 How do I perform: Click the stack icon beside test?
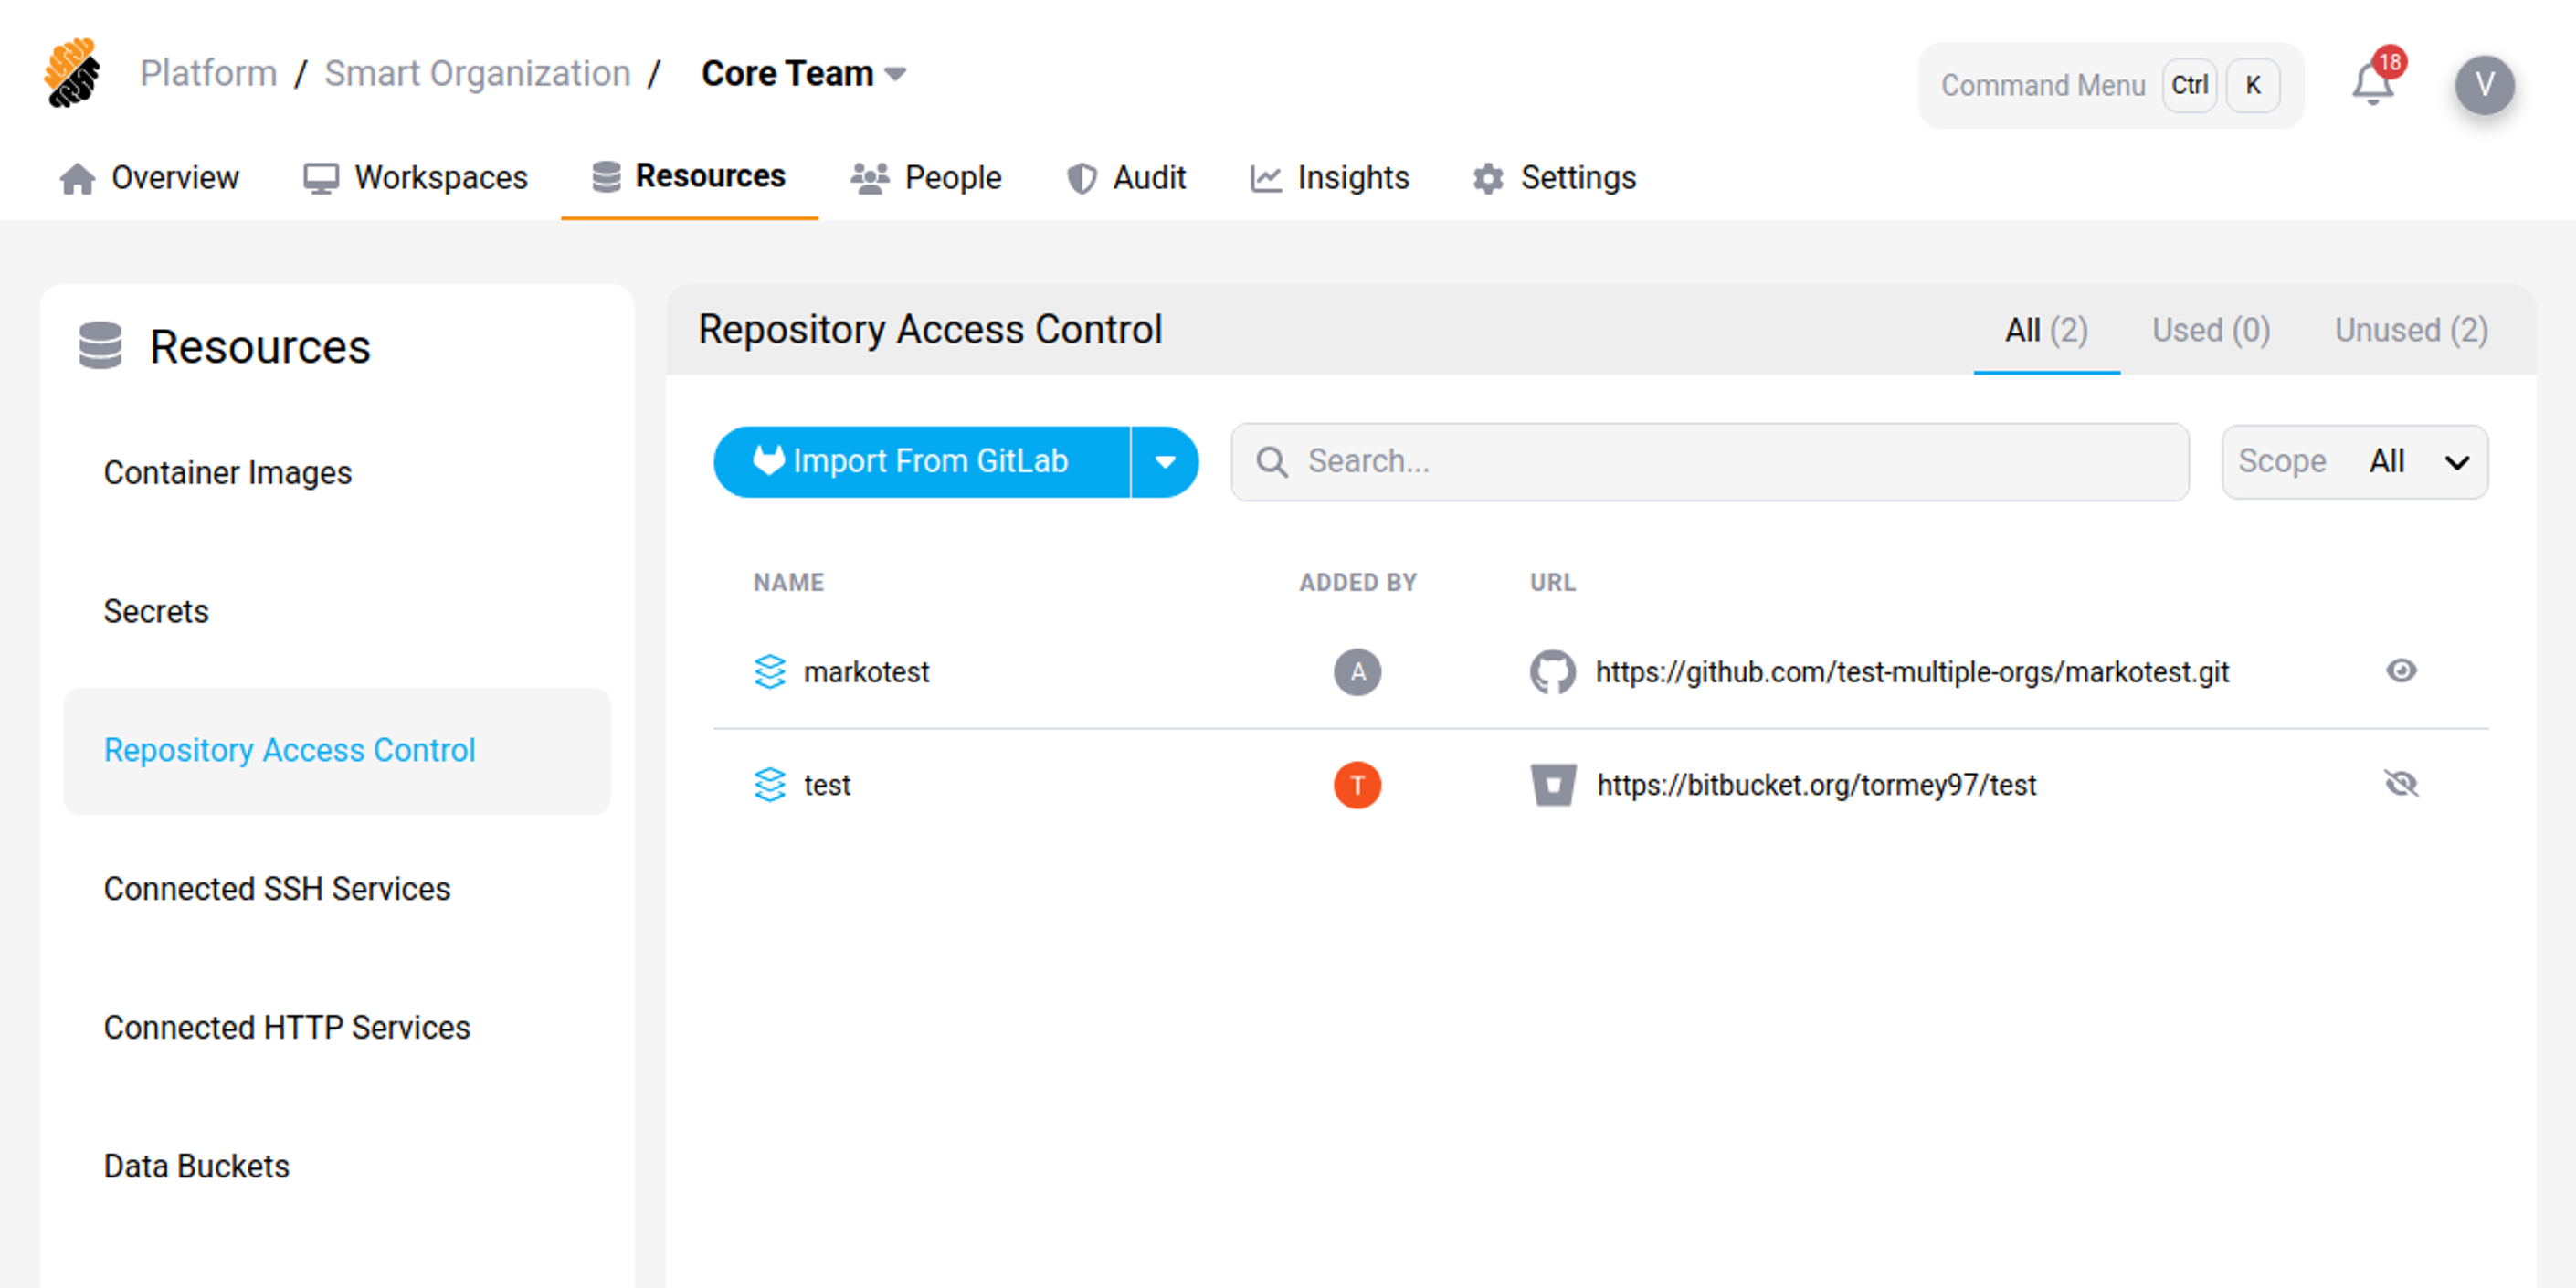point(769,784)
